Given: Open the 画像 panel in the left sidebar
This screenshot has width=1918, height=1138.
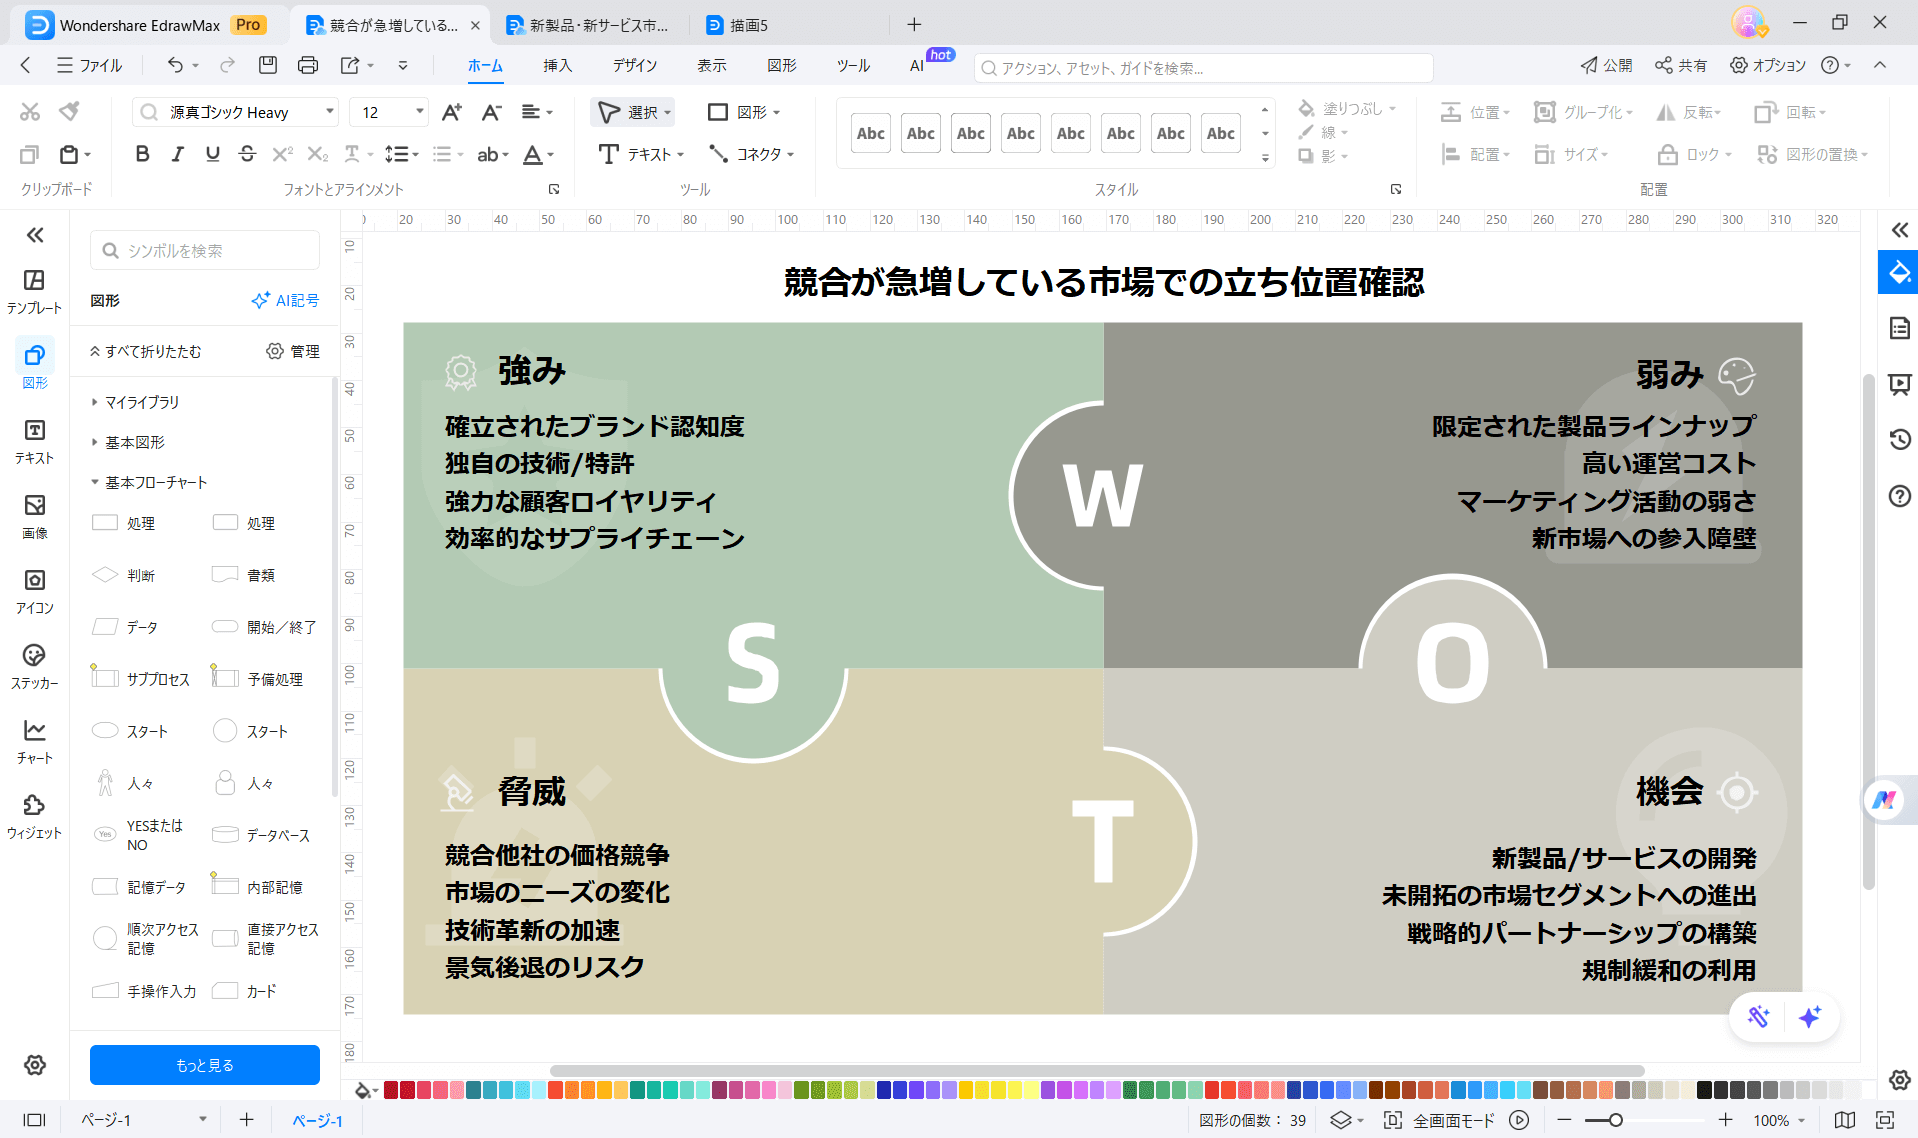Looking at the screenshot, I should 34,517.
